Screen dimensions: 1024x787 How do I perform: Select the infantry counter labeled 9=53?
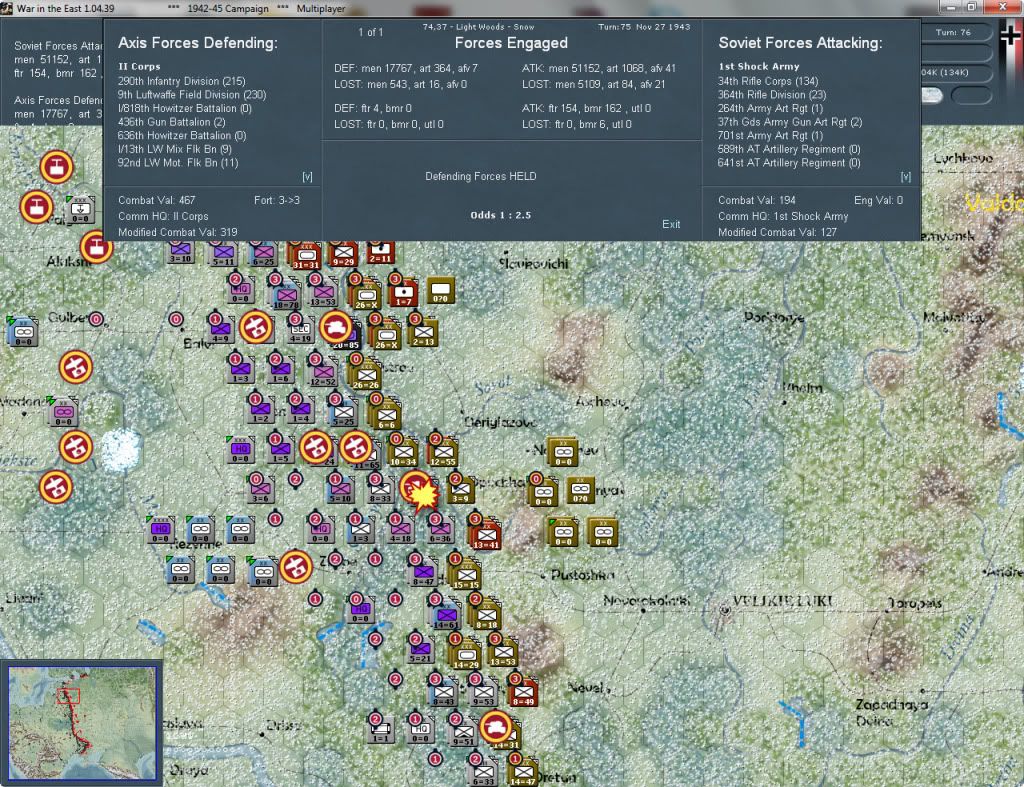(x=483, y=692)
